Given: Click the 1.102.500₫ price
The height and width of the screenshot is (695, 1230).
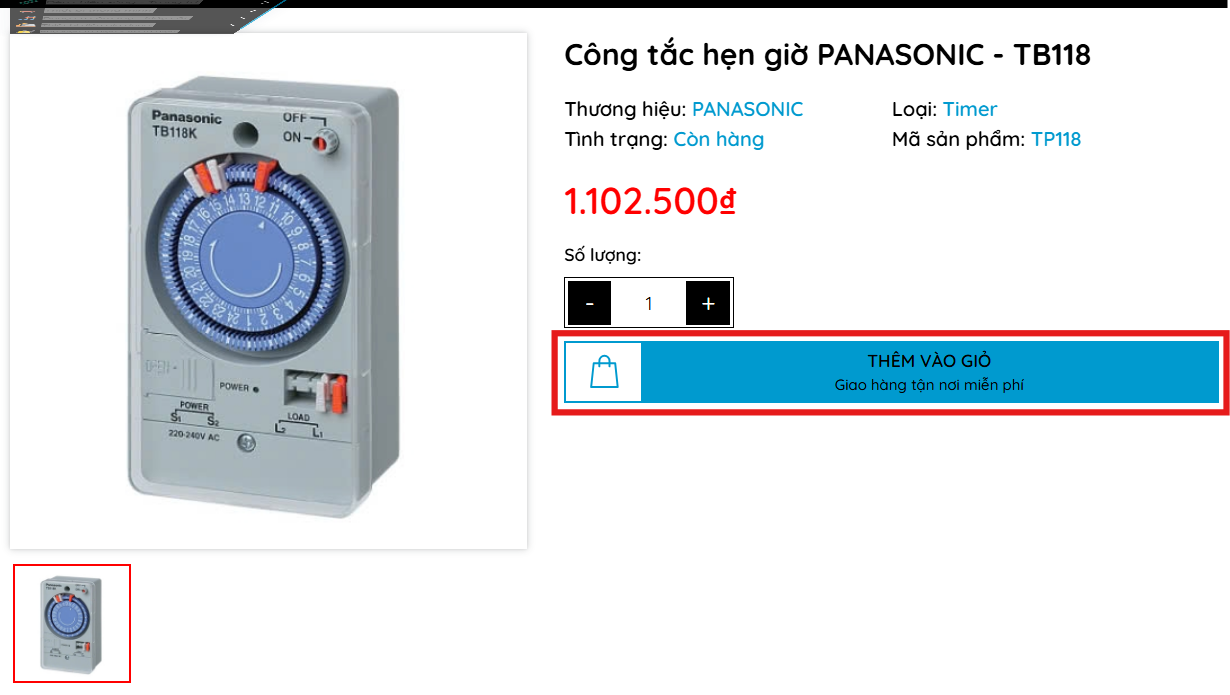Looking at the screenshot, I should point(650,201).
